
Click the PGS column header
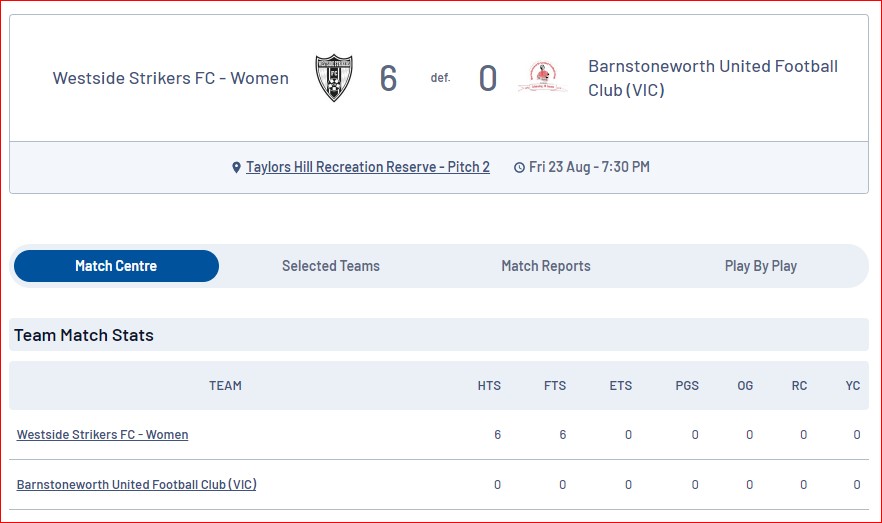(x=687, y=386)
